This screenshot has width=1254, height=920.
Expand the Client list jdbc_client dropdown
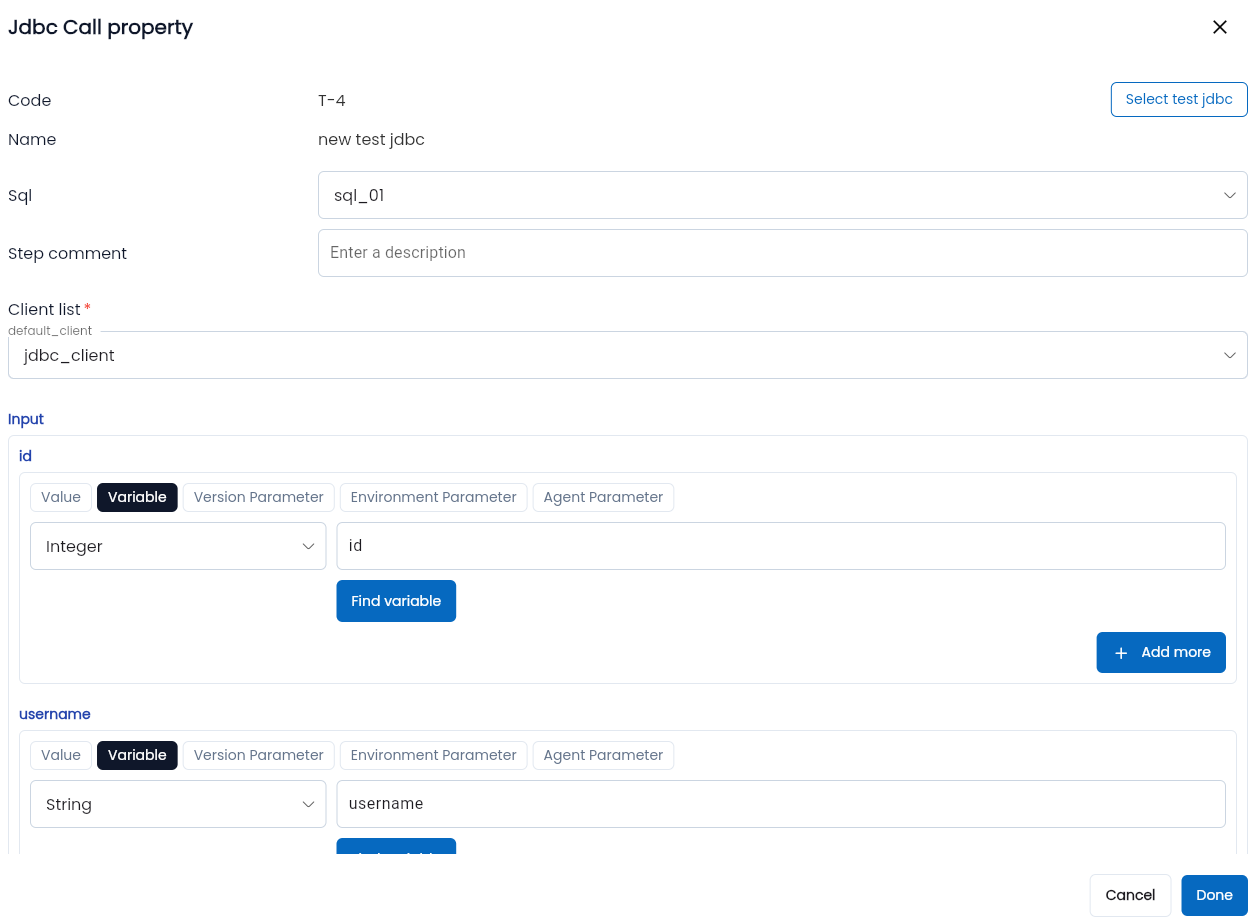coord(627,355)
